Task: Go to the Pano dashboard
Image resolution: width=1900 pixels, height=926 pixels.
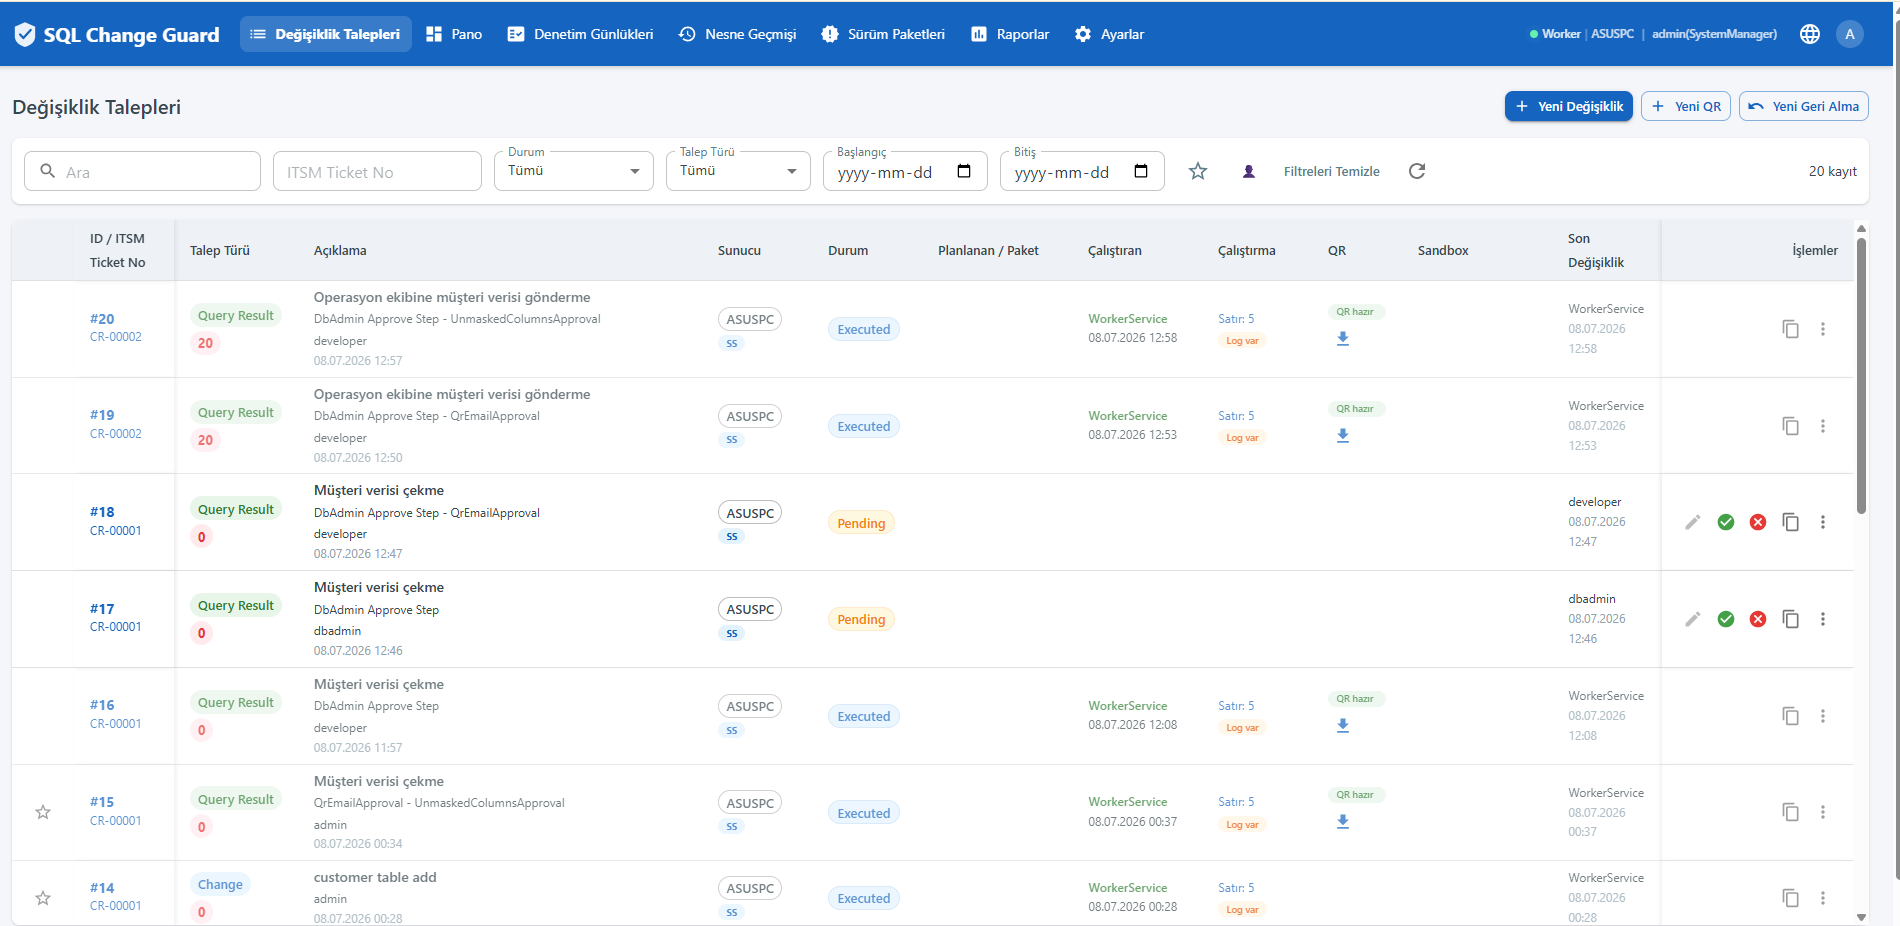Action: coord(454,34)
